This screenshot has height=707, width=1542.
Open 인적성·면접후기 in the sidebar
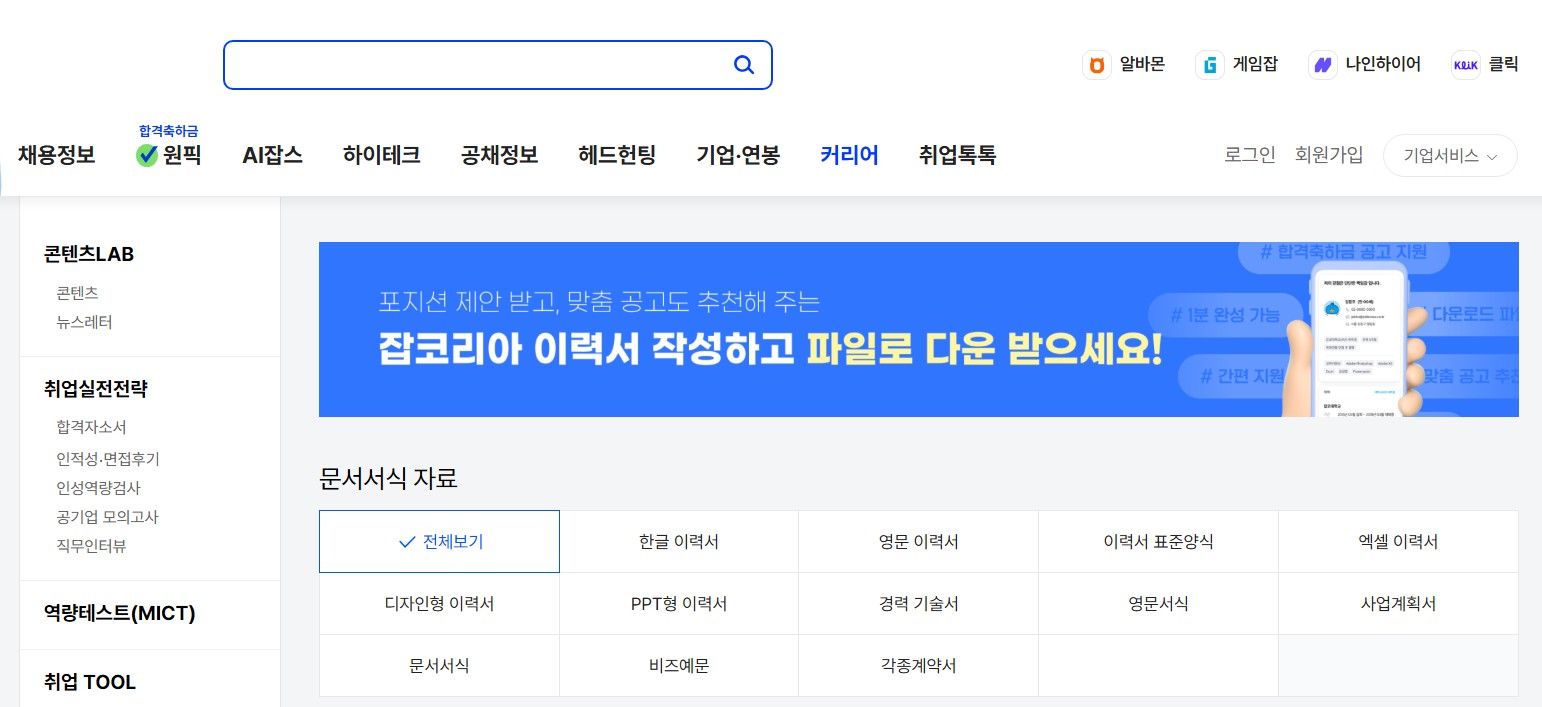point(108,459)
